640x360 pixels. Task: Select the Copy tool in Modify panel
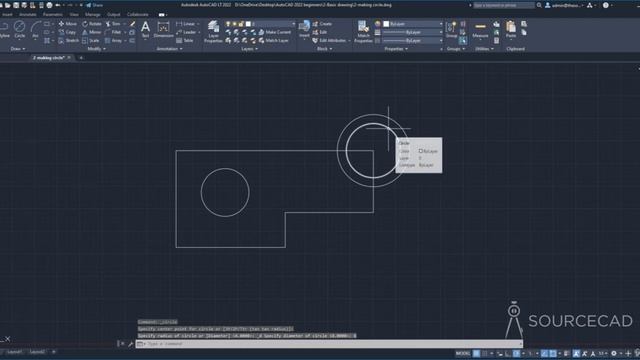67,32
